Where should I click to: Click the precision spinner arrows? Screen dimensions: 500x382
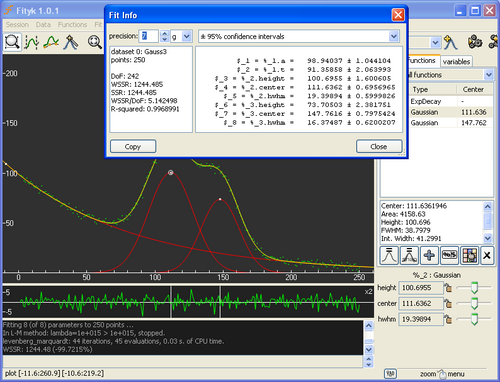[164, 36]
